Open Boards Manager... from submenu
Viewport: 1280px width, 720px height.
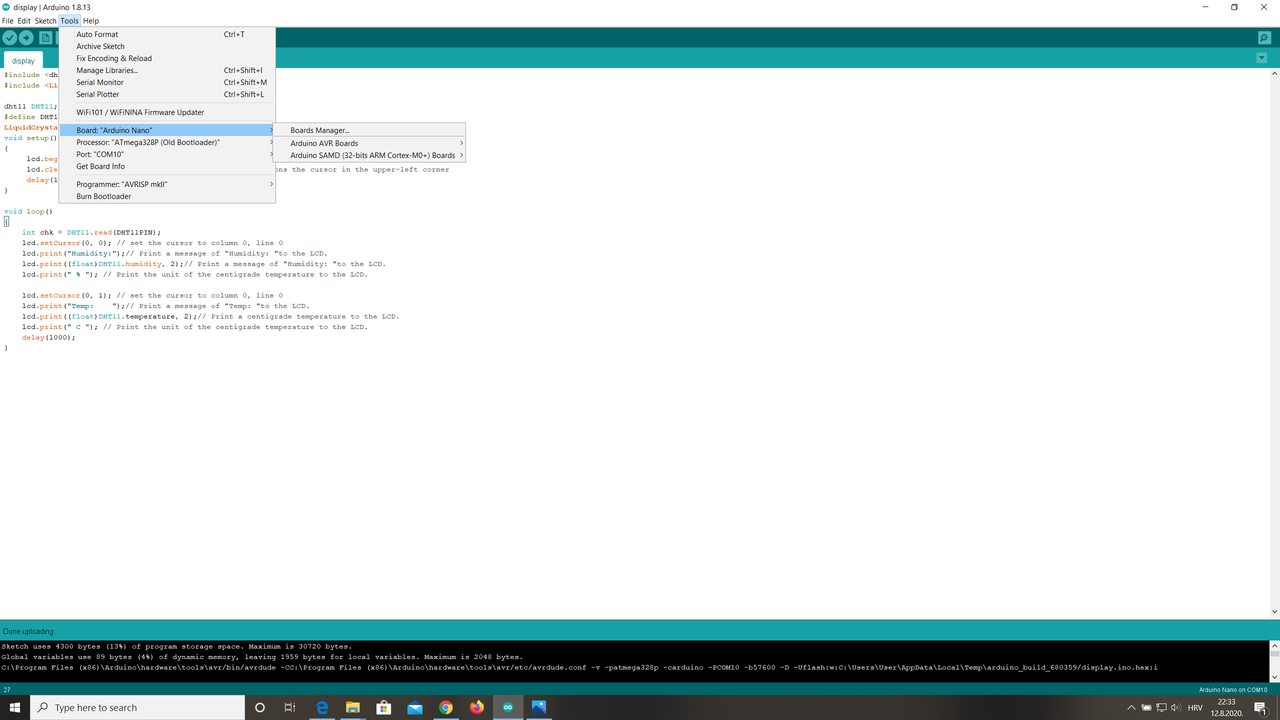[370, 130]
